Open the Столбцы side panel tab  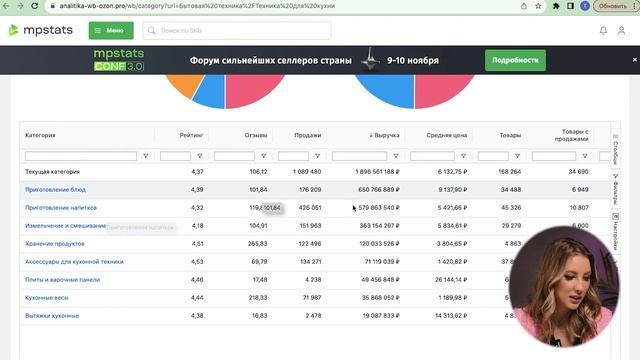pyautogui.click(x=616, y=149)
